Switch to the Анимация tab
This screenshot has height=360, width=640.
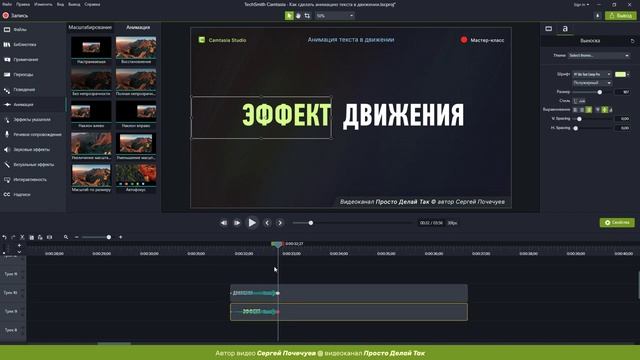coord(138,27)
